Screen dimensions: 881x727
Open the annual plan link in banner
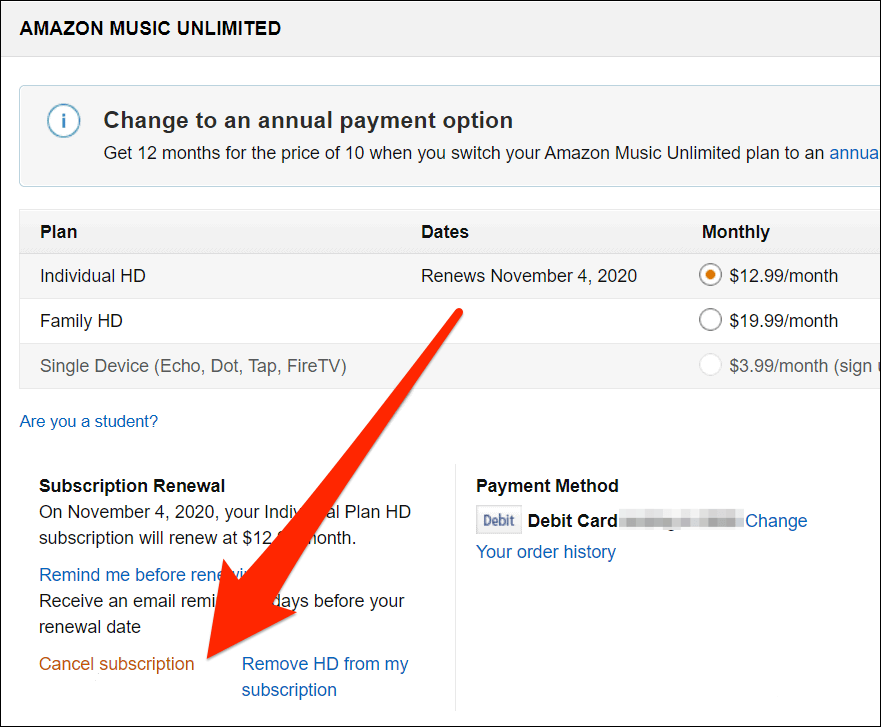[854, 153]
